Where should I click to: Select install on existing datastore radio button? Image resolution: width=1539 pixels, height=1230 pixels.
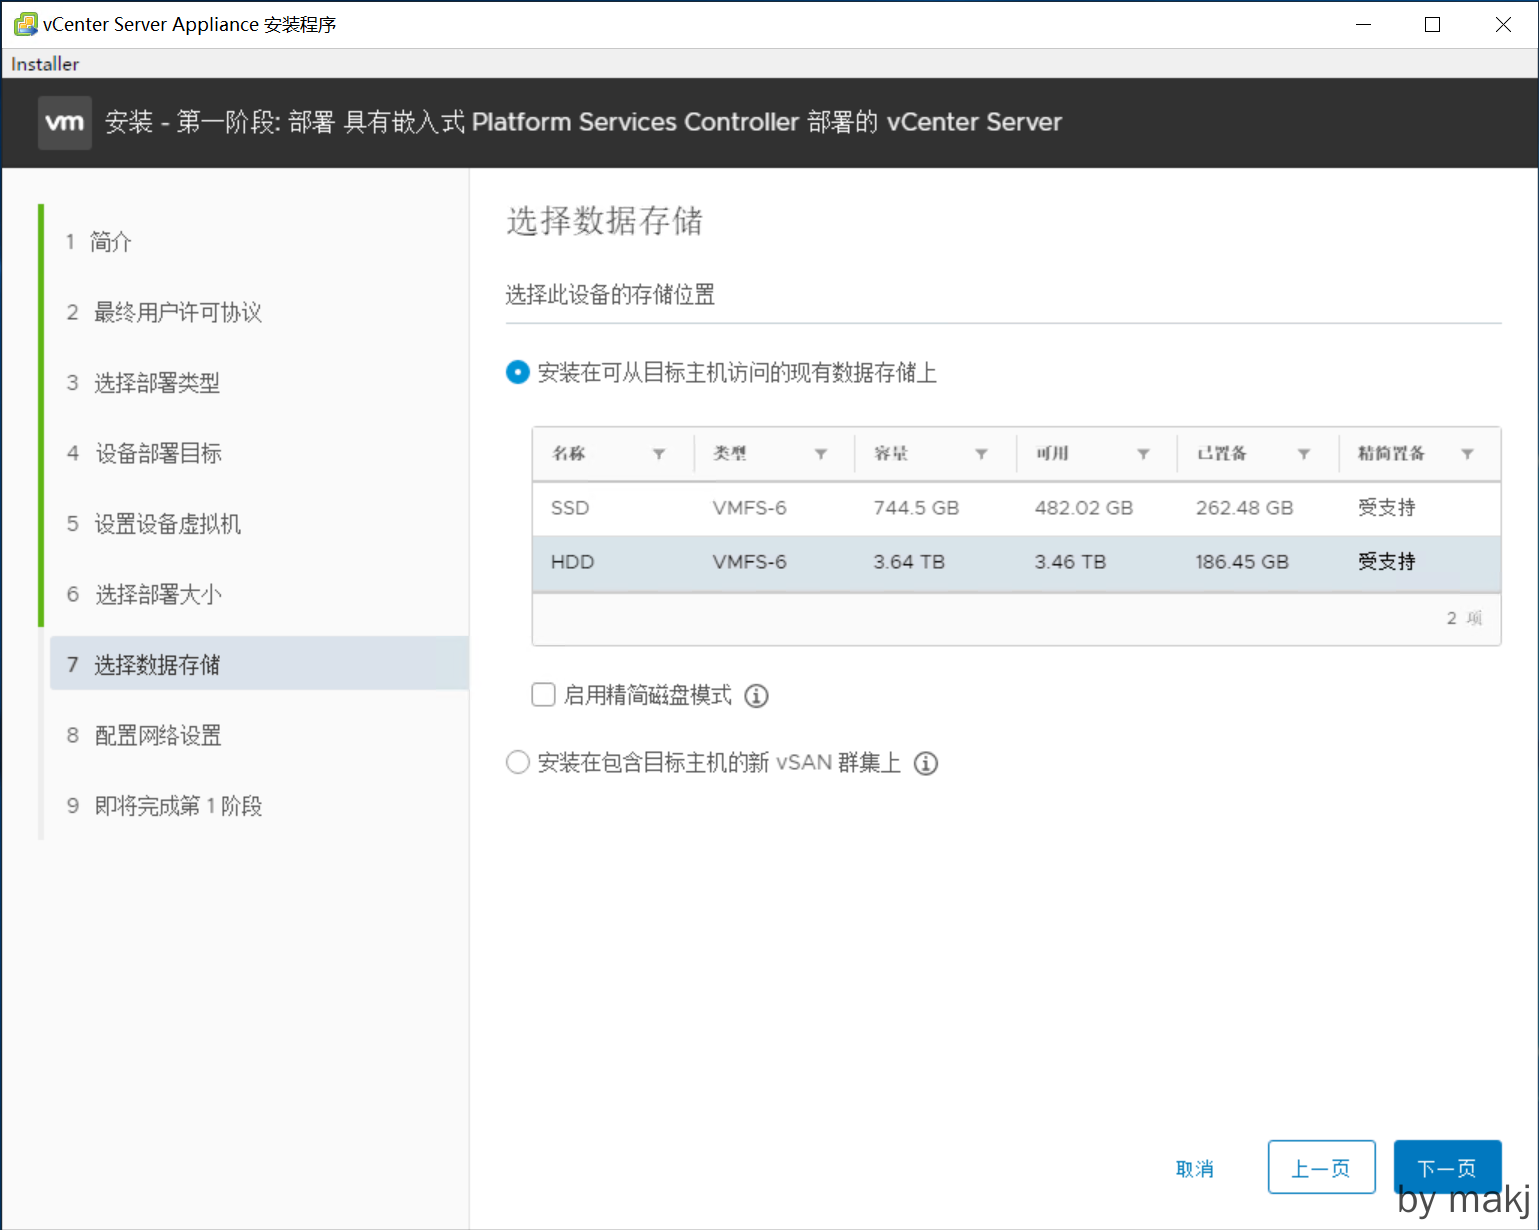click(518, 373)
